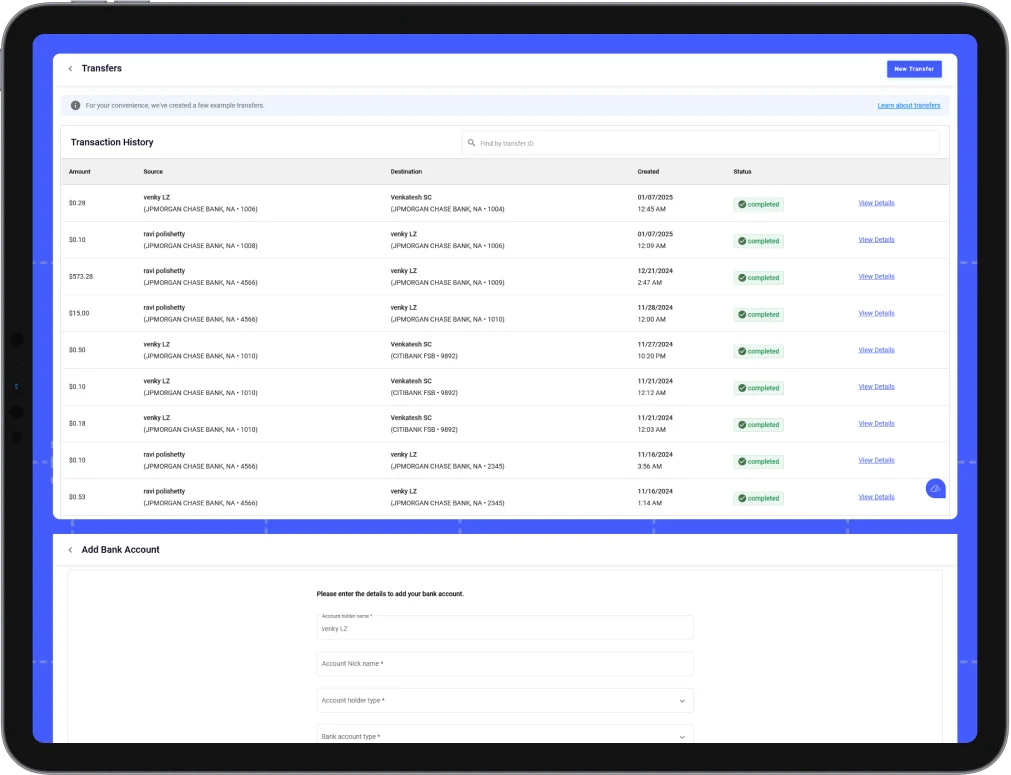Click the search magnifier icon in Transaction History

click(471, 143)
